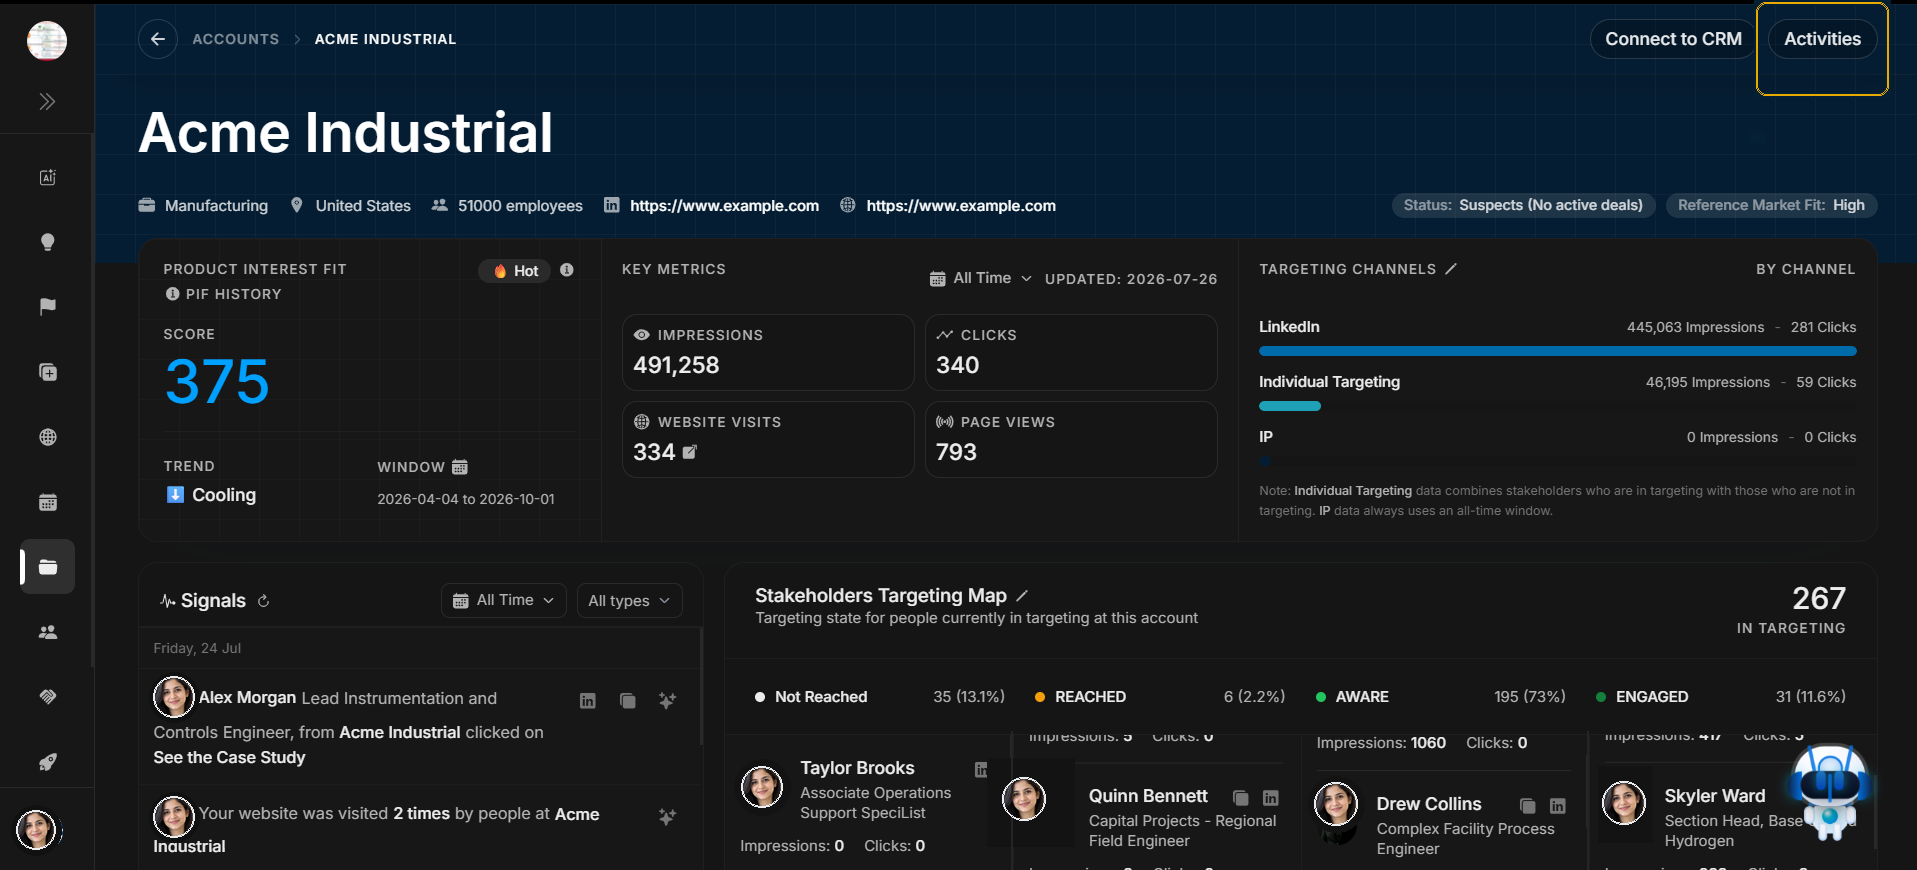This screenshot has width=1917, height=870.
Task: Go back using the arrow button
Action: click(x=158, y=39)
